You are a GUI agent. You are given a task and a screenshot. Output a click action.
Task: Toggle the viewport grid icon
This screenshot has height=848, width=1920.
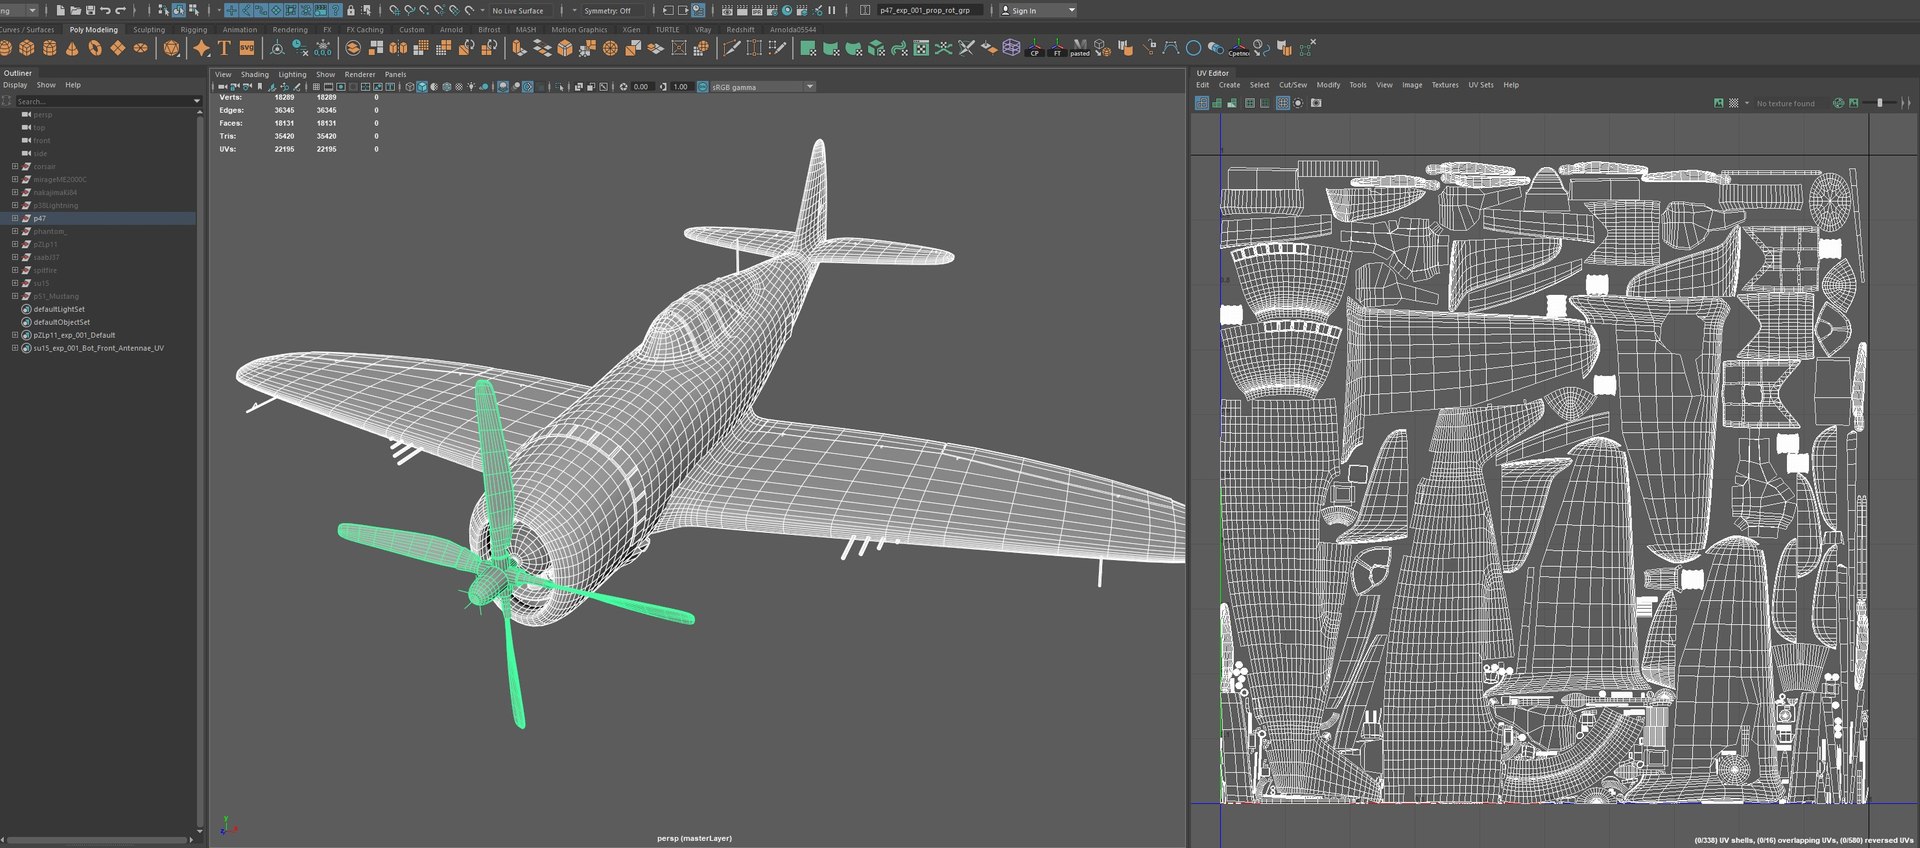point(316,87)
